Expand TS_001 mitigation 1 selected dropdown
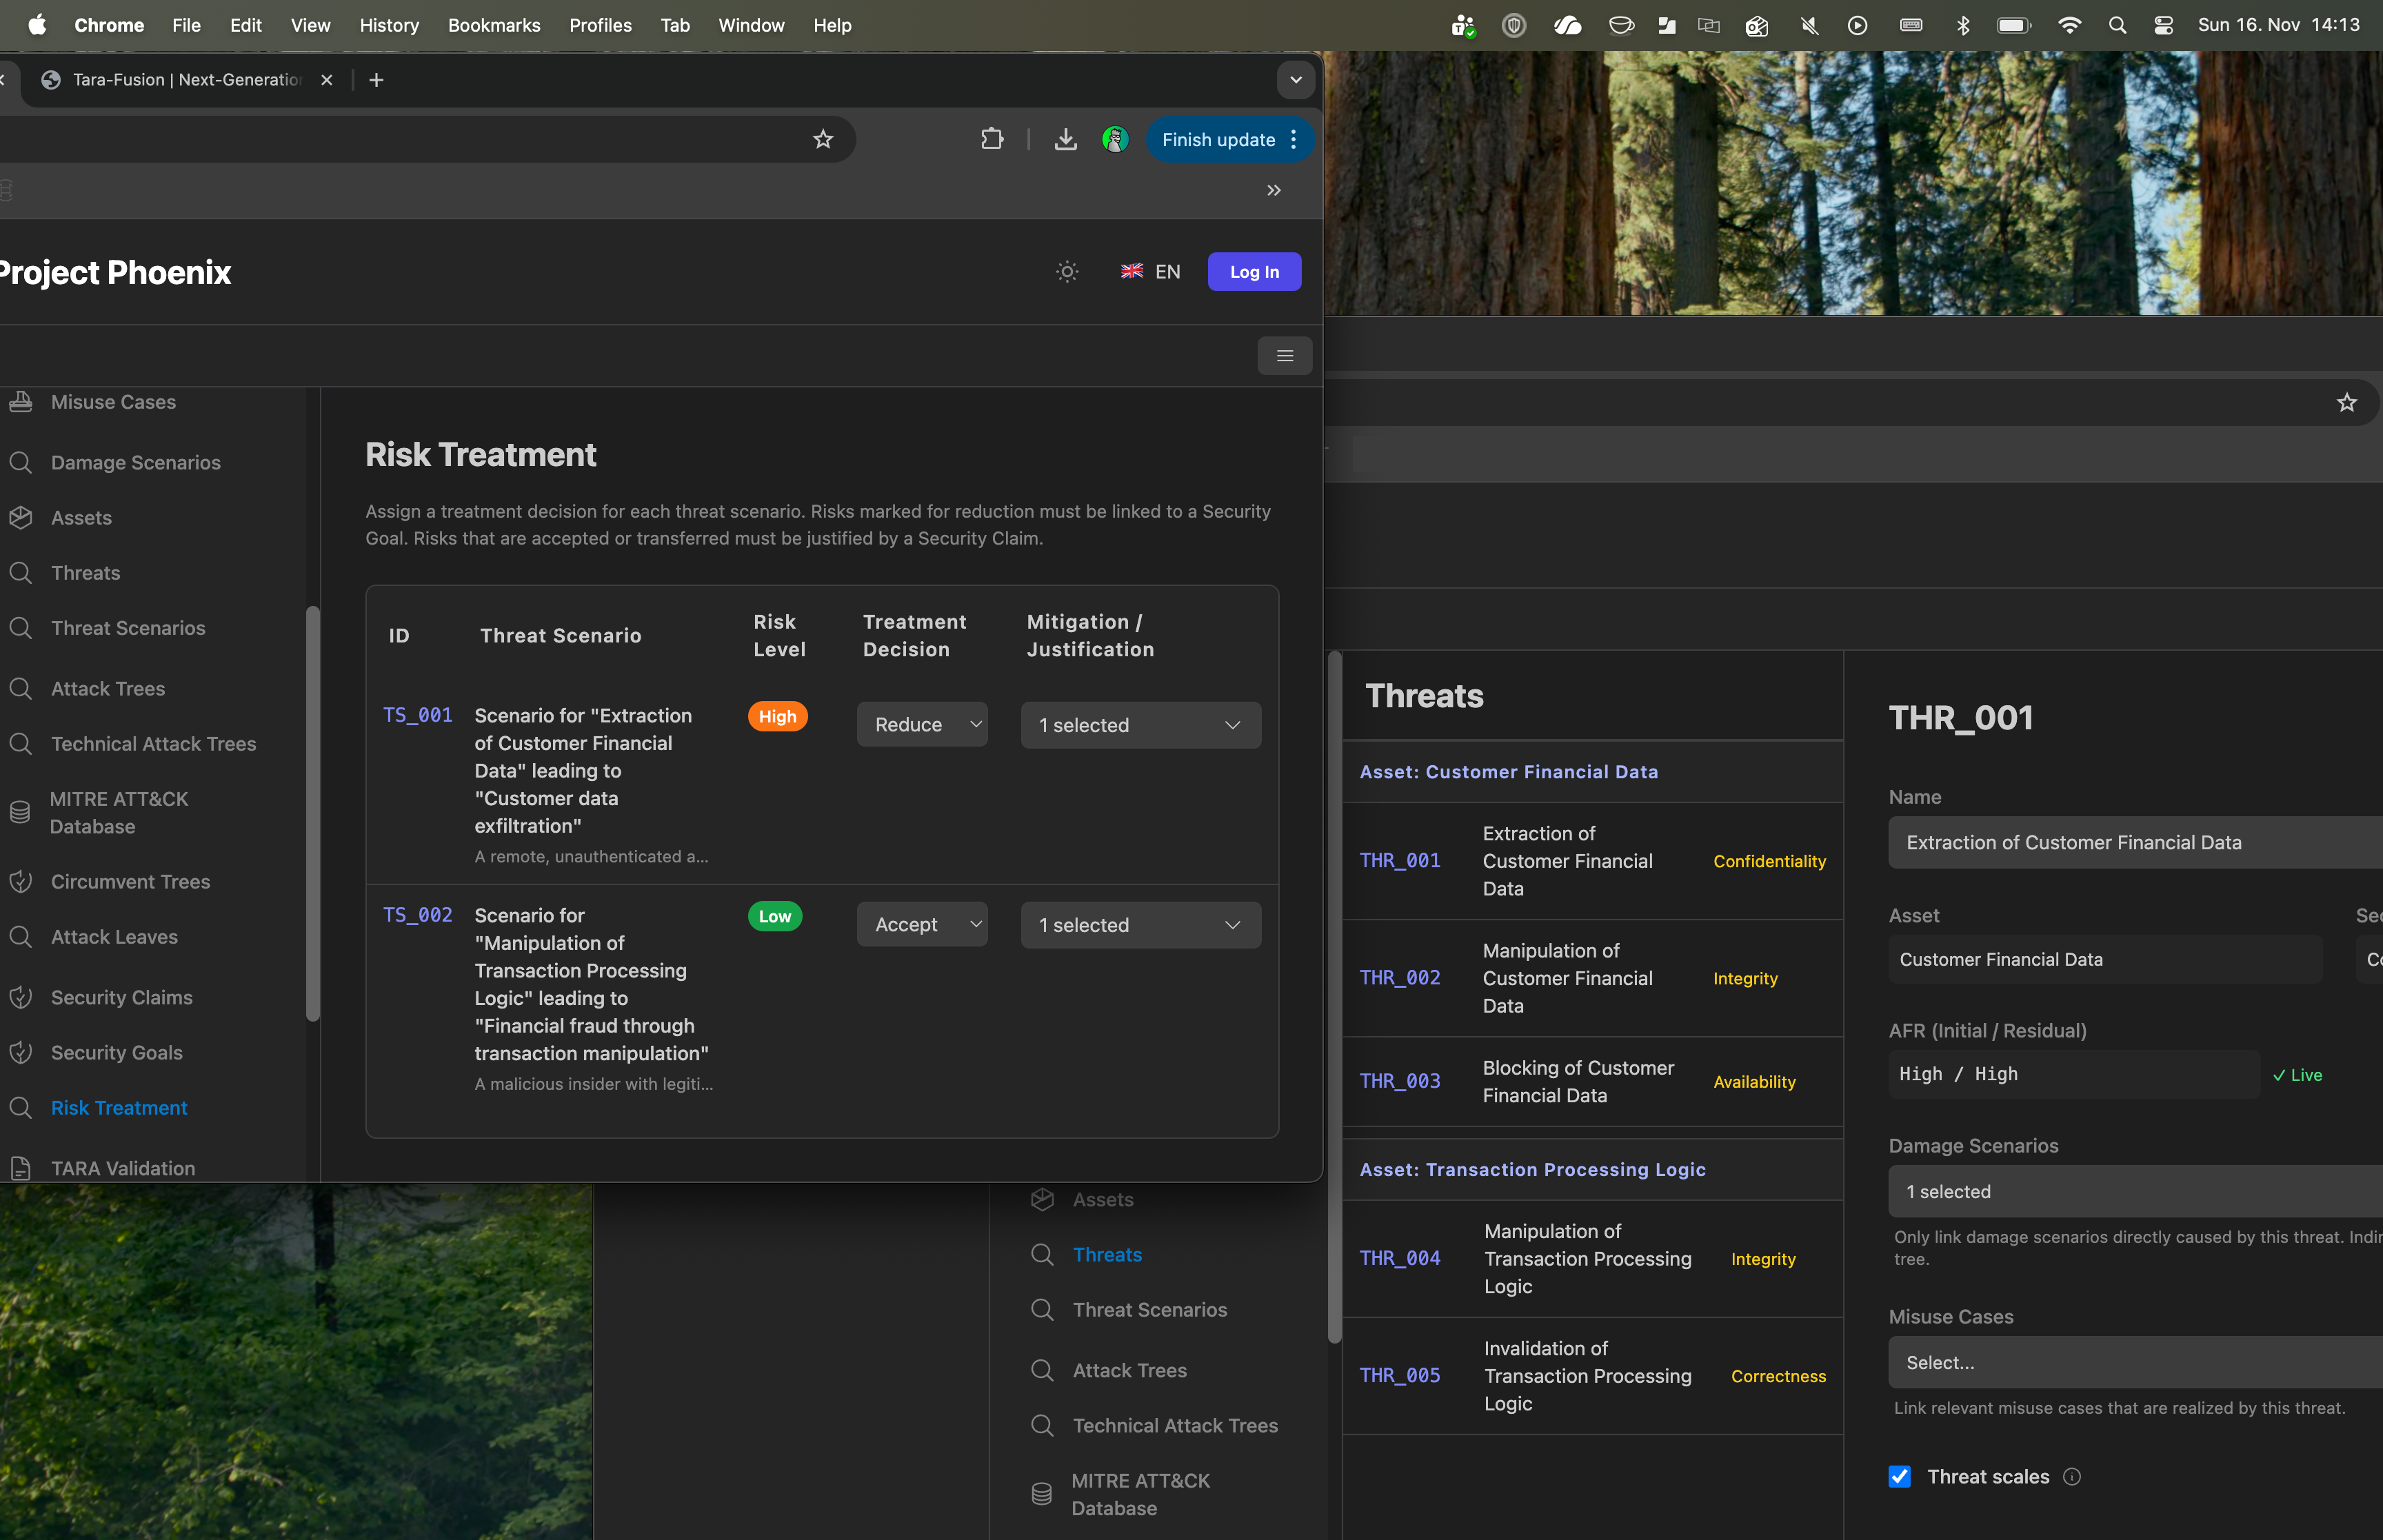This screenshot has height=1540, width=2383. tap(1140, 725)
